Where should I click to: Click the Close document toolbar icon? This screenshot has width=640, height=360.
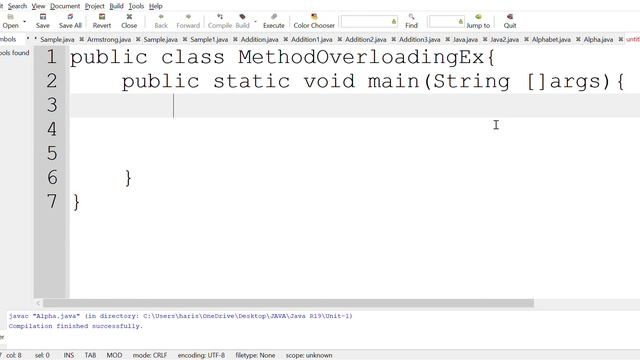(x=129, y=21)
